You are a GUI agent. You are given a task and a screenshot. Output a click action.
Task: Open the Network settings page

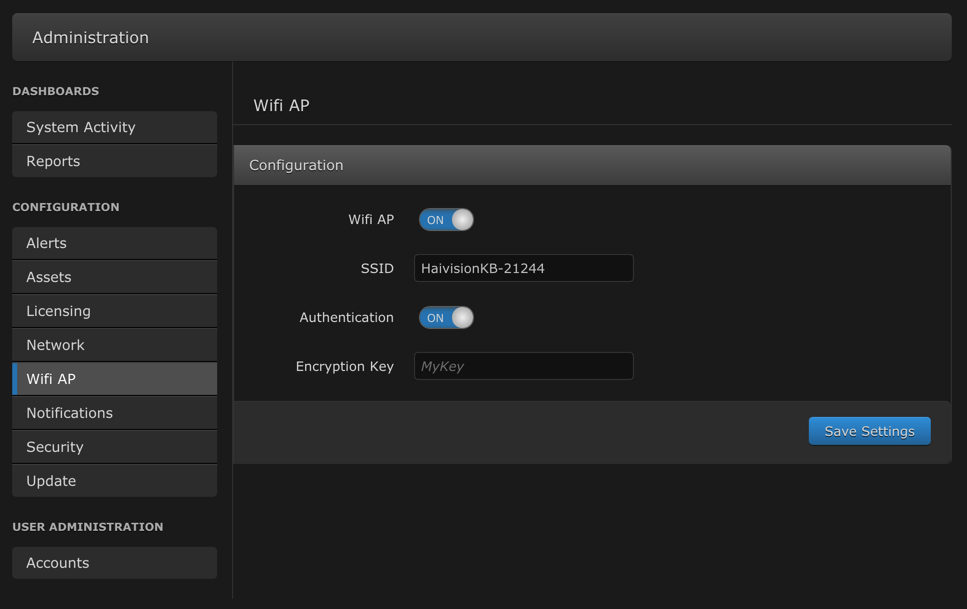114,345
